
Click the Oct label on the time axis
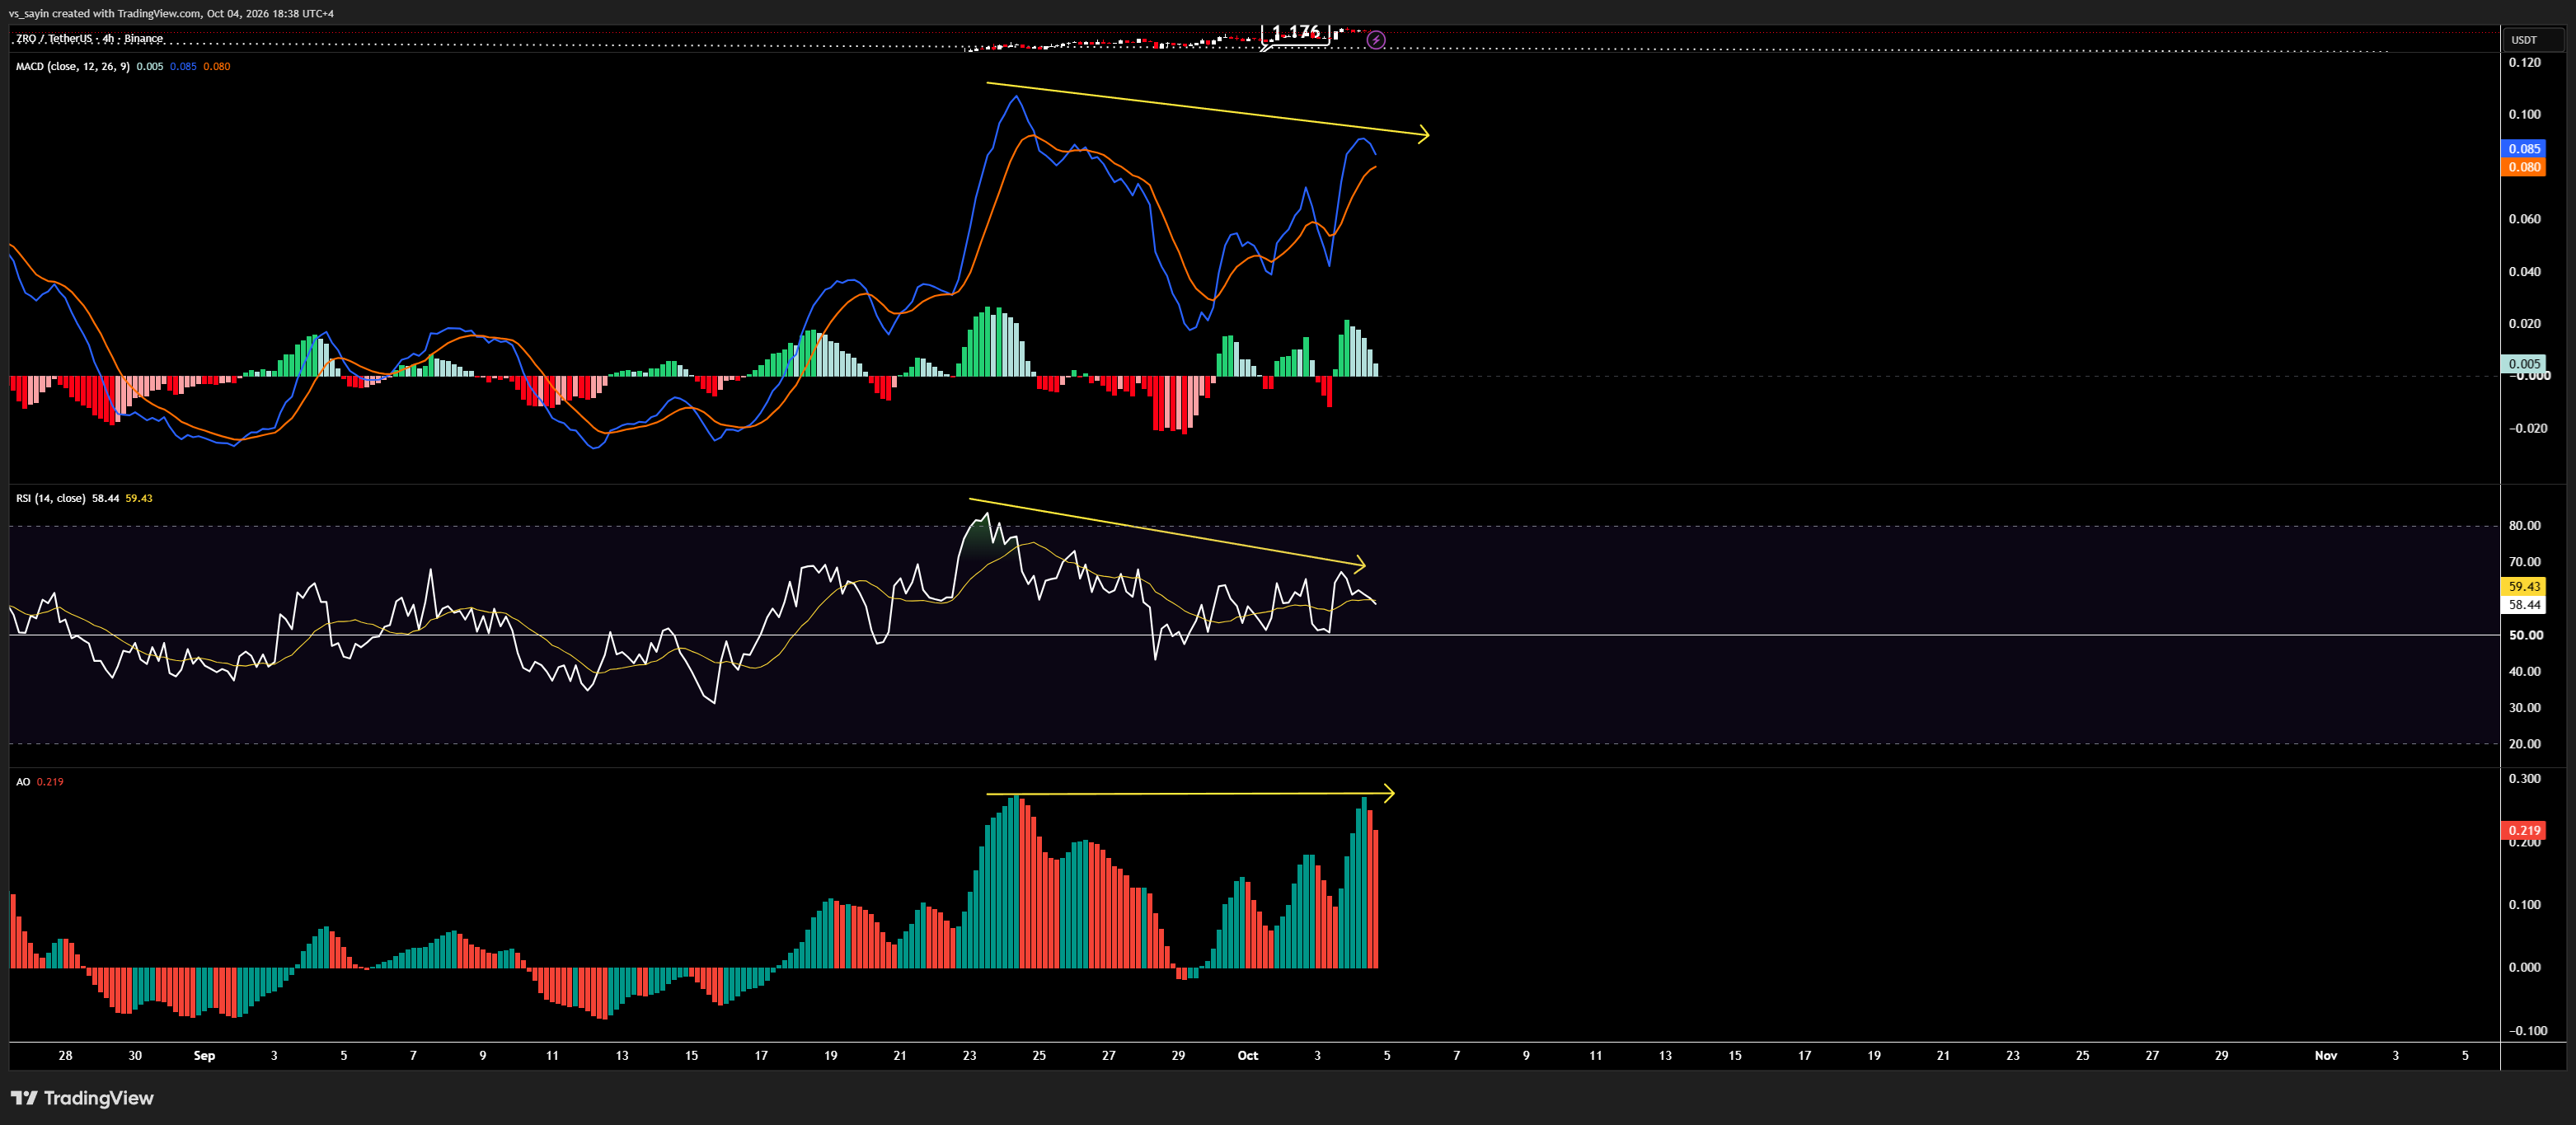click(x=1248, y=1055)
